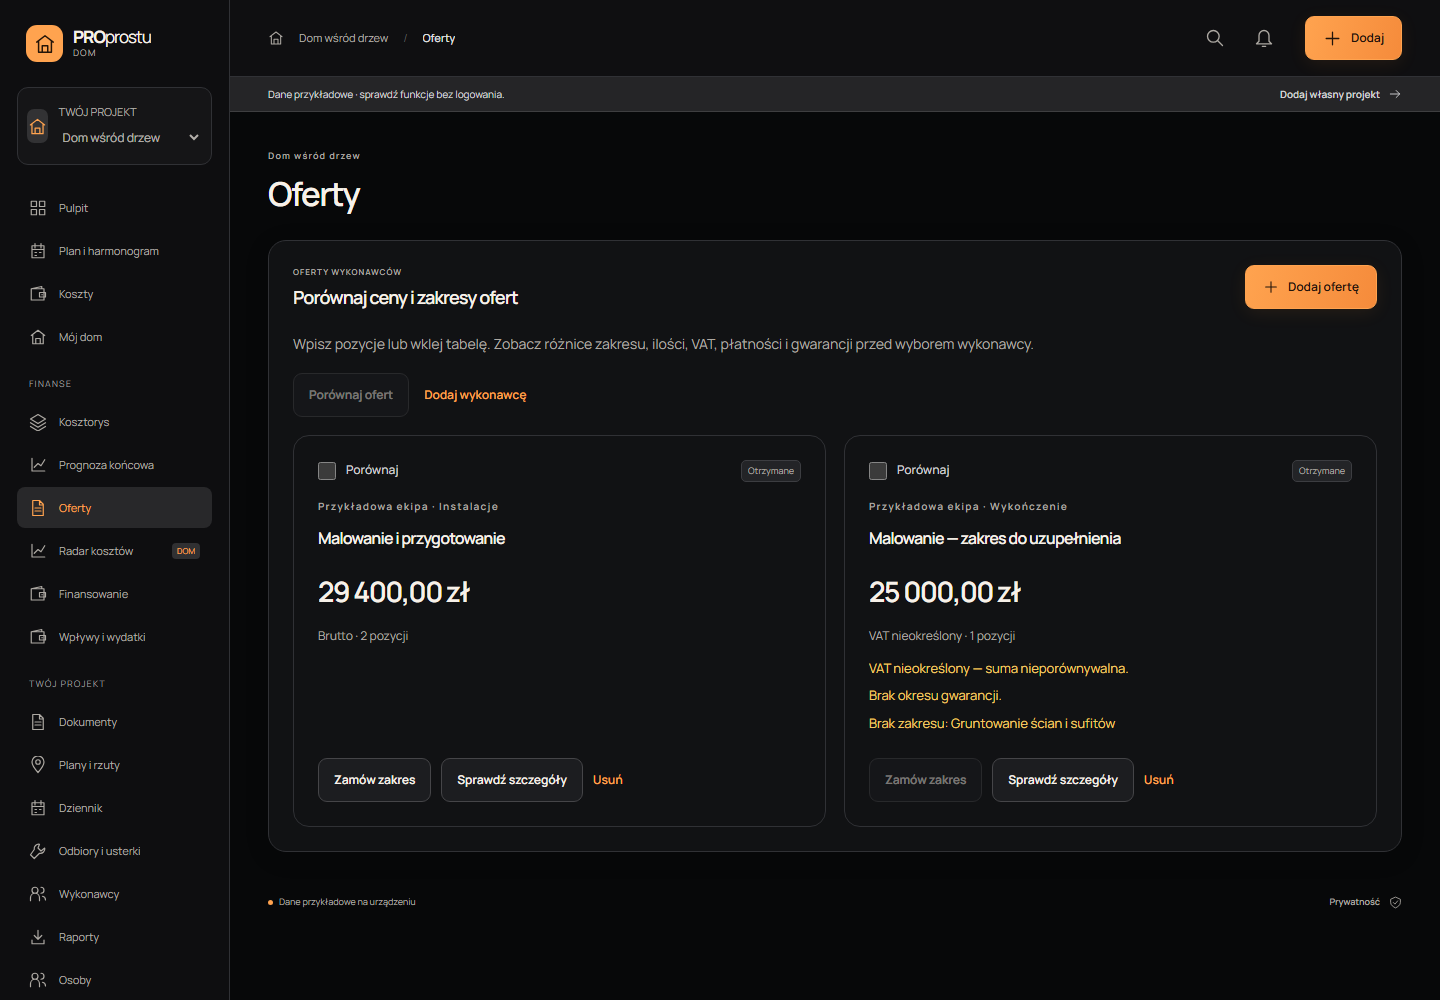The width and height of the screenshot is (1440, 1000).
Task: Click the Kosztorys layers icon
Action: (38, 422)
